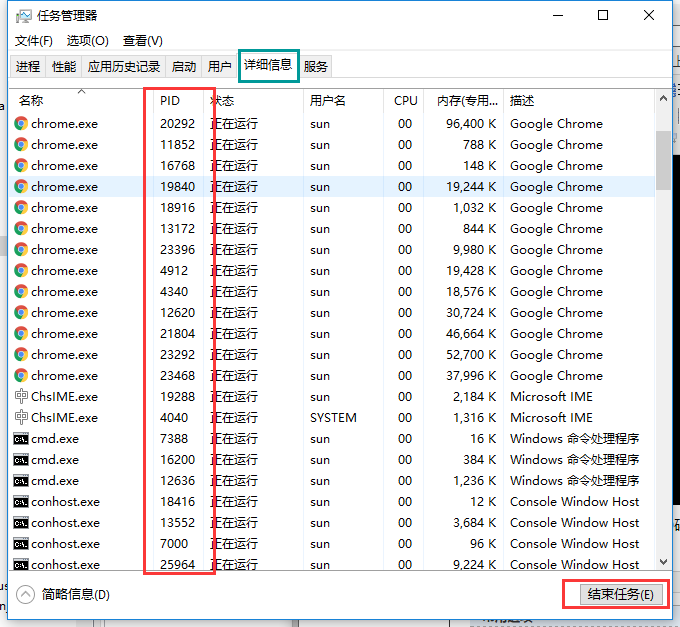680x627 pixels.
Task: Click conhost icon in PID 7000 row
Action: [21, 544]
